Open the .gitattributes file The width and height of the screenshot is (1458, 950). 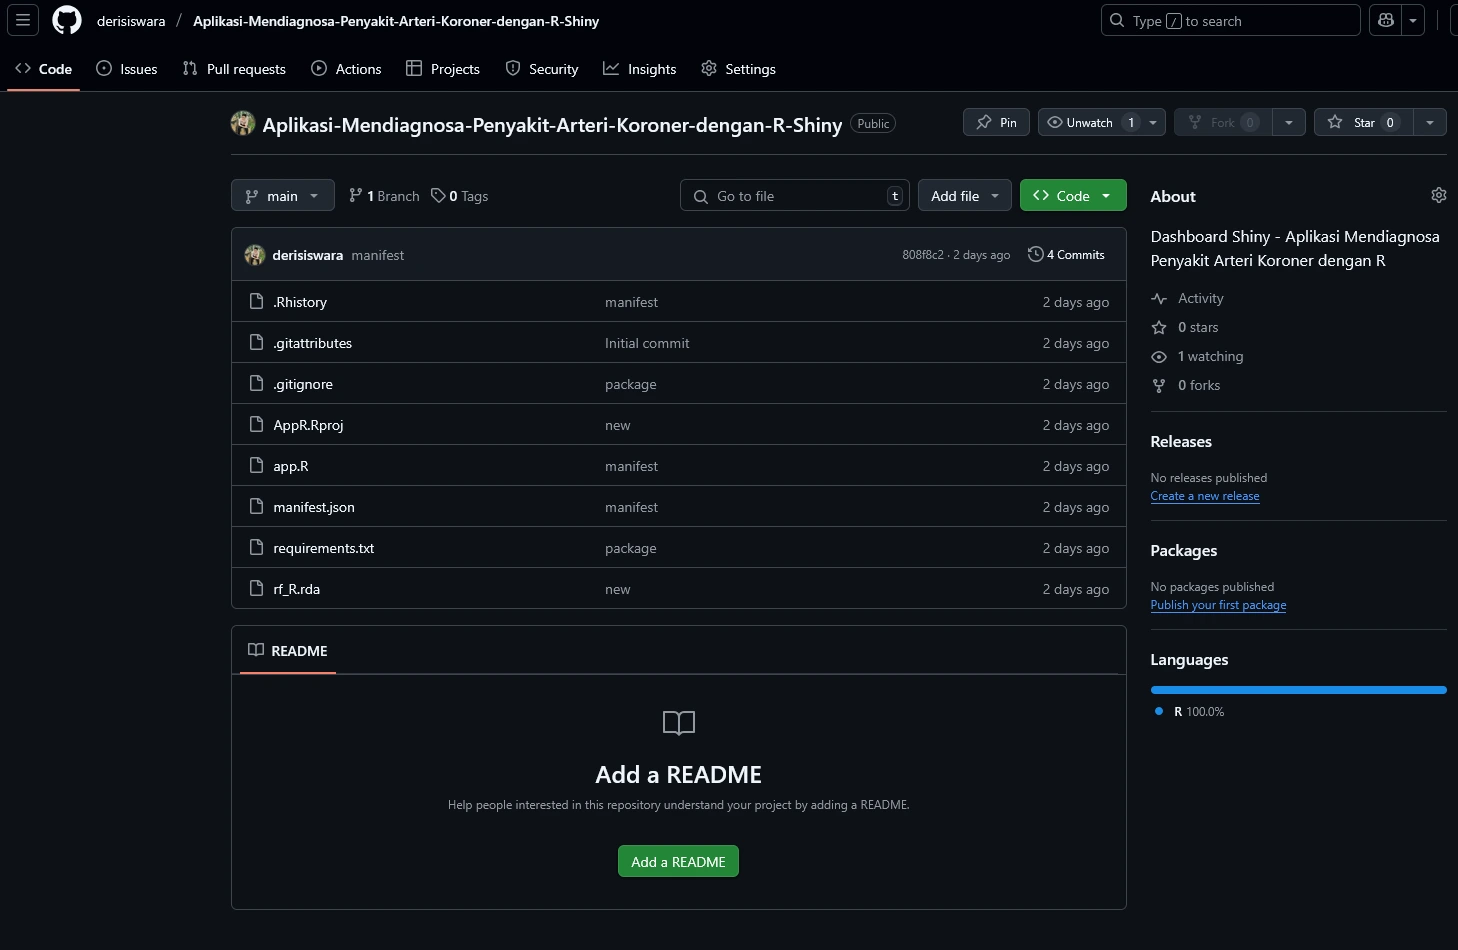pos(313,343)
